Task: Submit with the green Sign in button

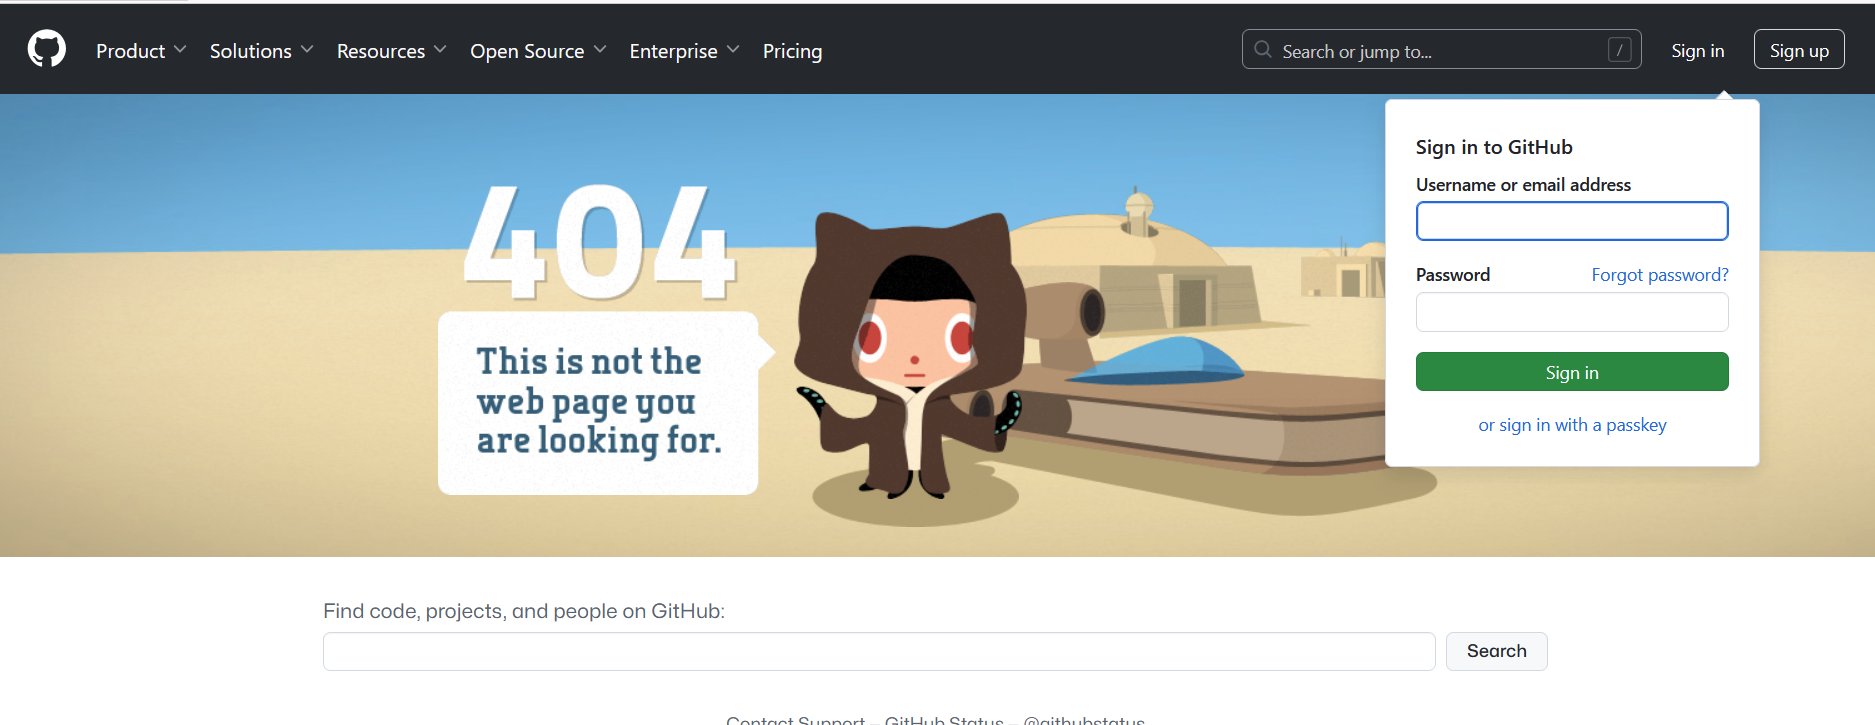Action: pos(1572,372)
